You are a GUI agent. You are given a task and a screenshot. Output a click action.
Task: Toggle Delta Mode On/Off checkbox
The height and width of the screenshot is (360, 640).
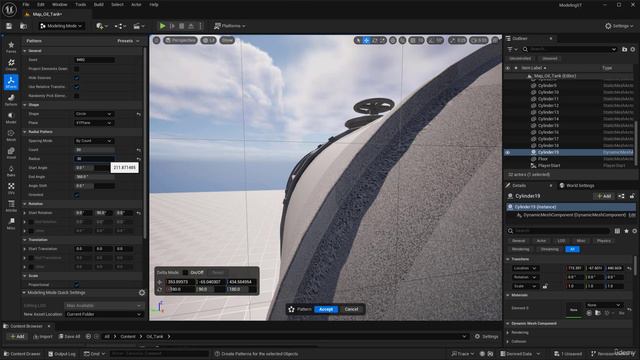185,272
